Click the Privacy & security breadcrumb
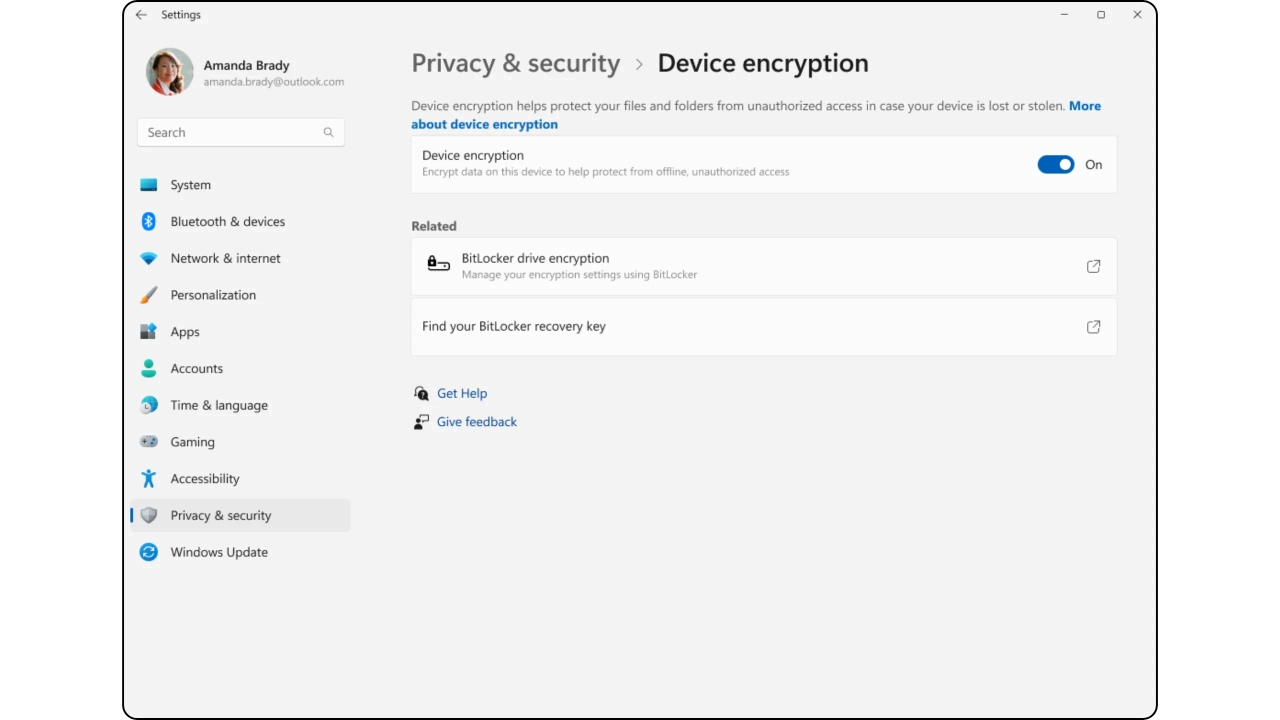Screen dimensions: 1280x720 [x=516, y=63]
